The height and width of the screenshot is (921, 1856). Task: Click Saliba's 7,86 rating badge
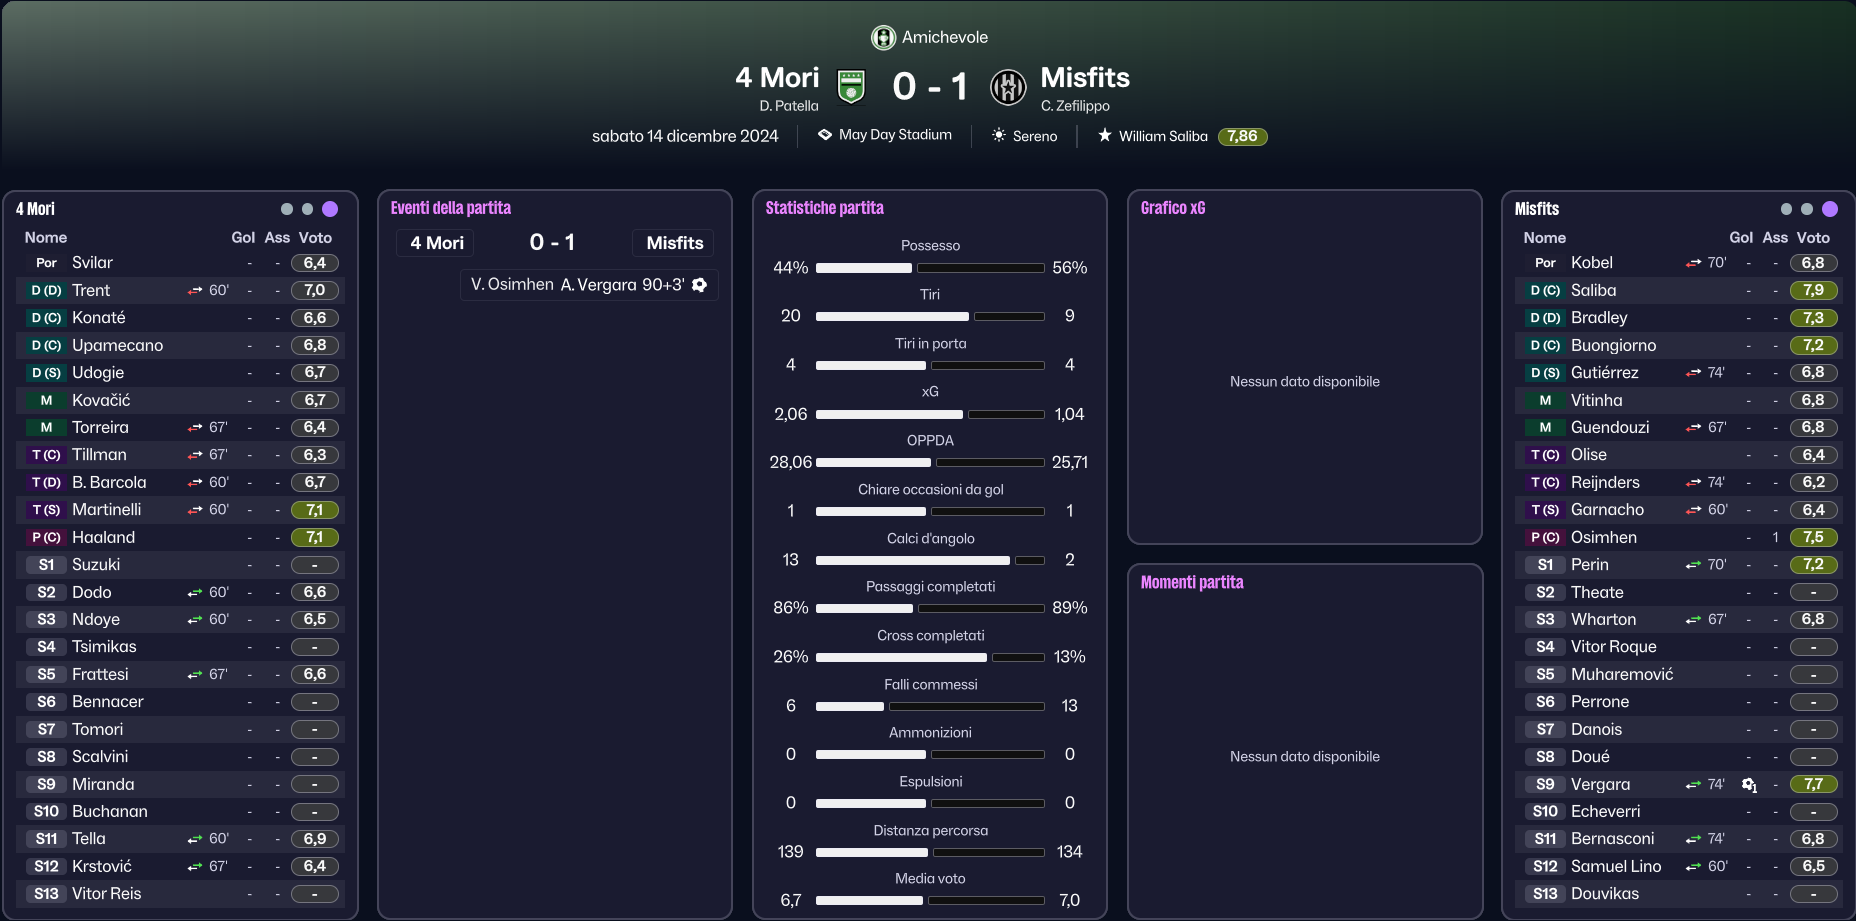coord(1242,136)
